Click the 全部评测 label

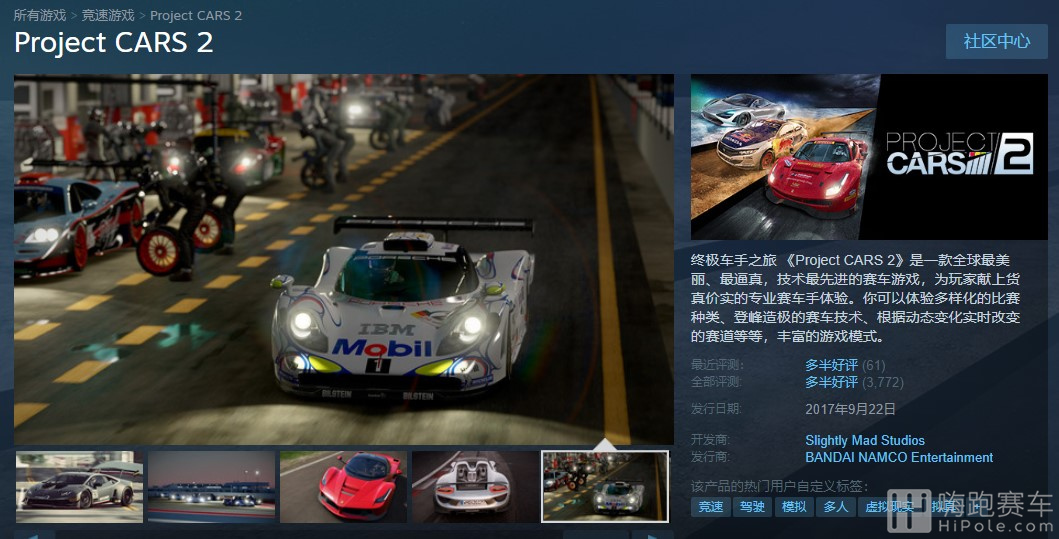click(717, 382)
